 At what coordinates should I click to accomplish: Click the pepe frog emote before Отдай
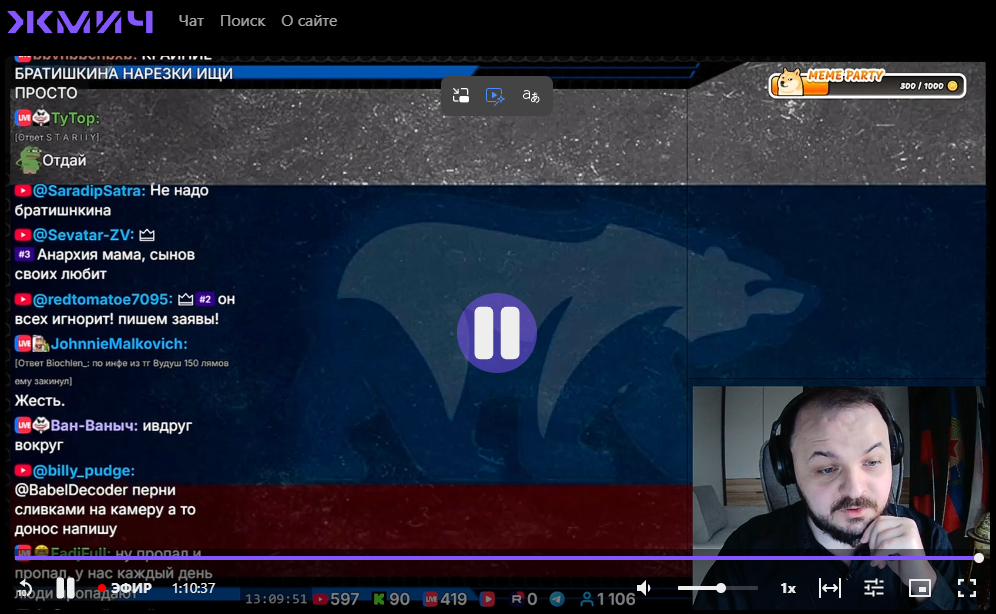coord(28,160)
